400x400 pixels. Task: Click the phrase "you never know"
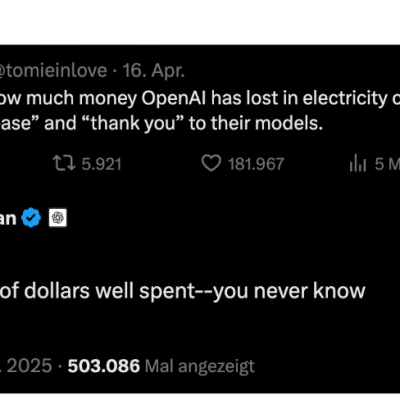289,291
